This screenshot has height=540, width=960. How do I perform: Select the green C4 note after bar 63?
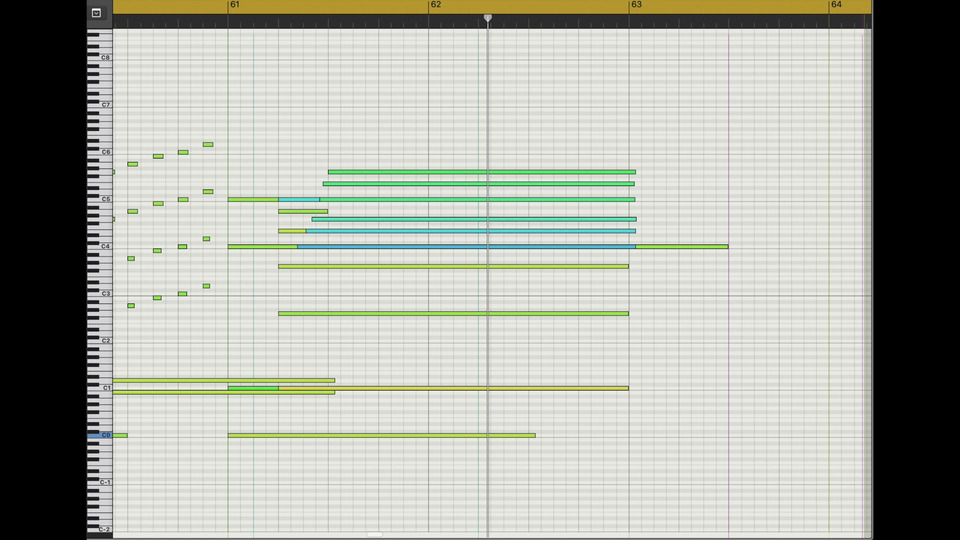[682, 247]
